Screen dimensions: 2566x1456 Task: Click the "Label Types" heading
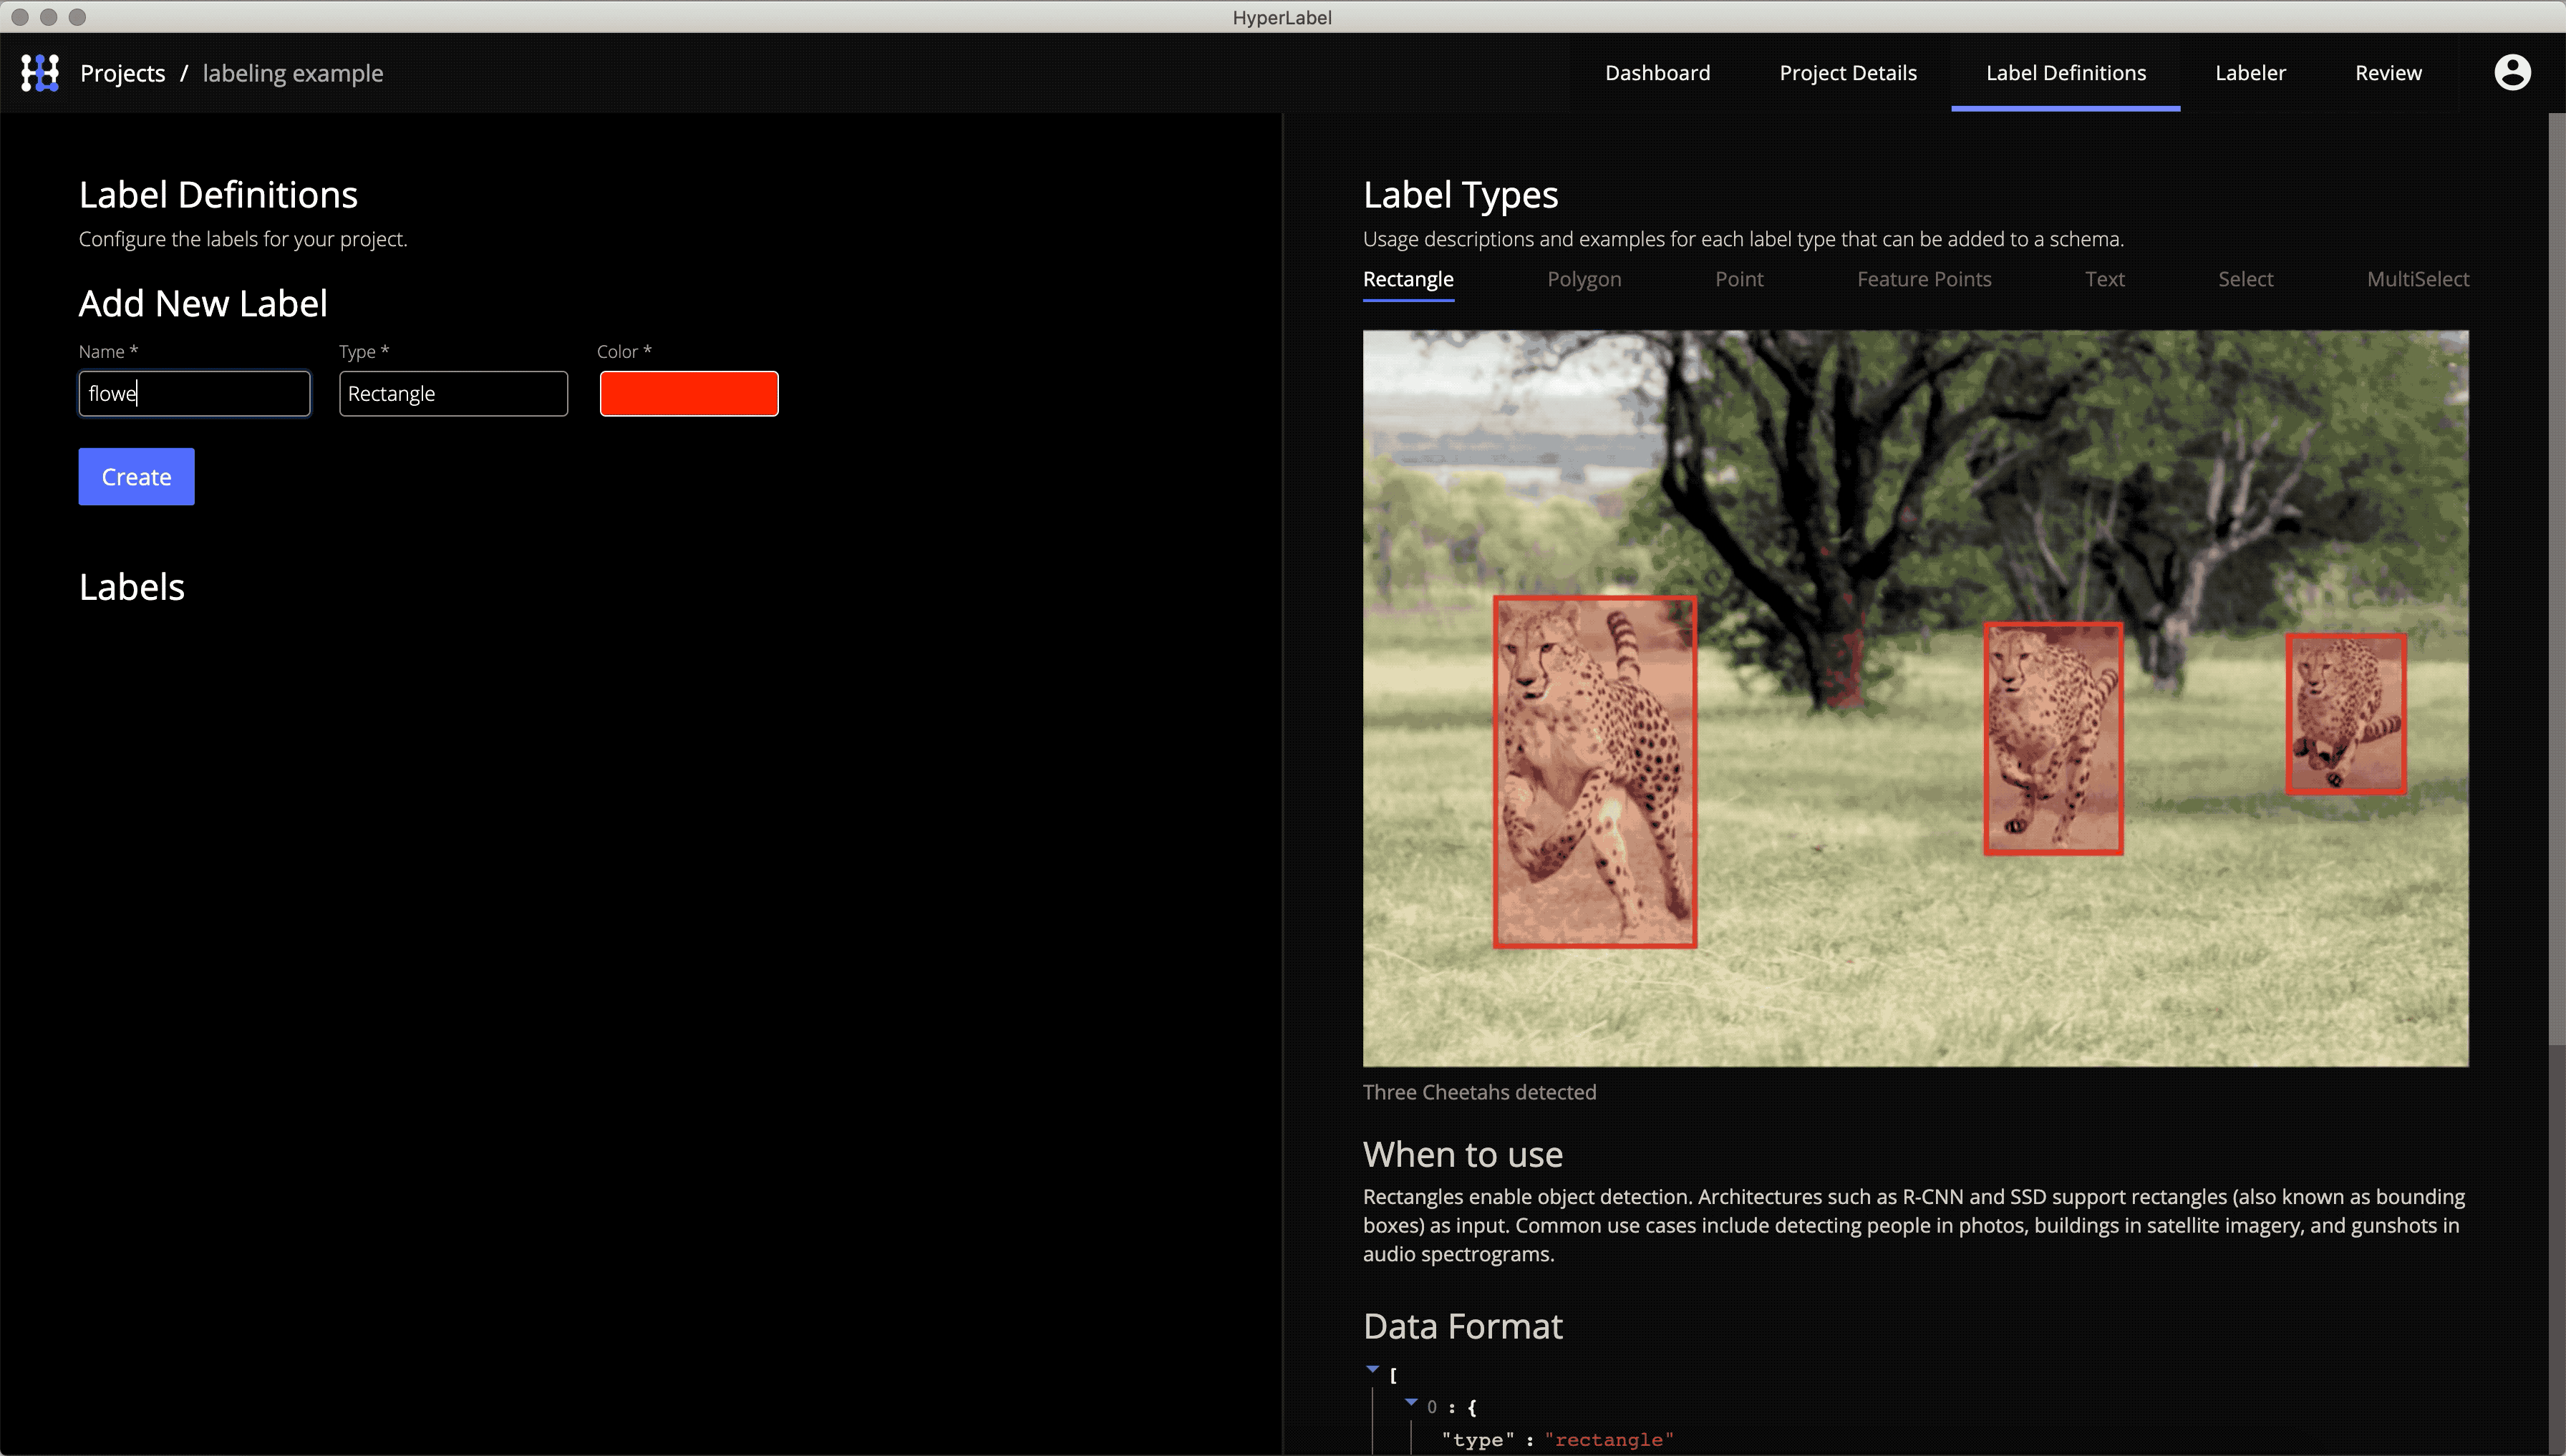(1460, 195)
